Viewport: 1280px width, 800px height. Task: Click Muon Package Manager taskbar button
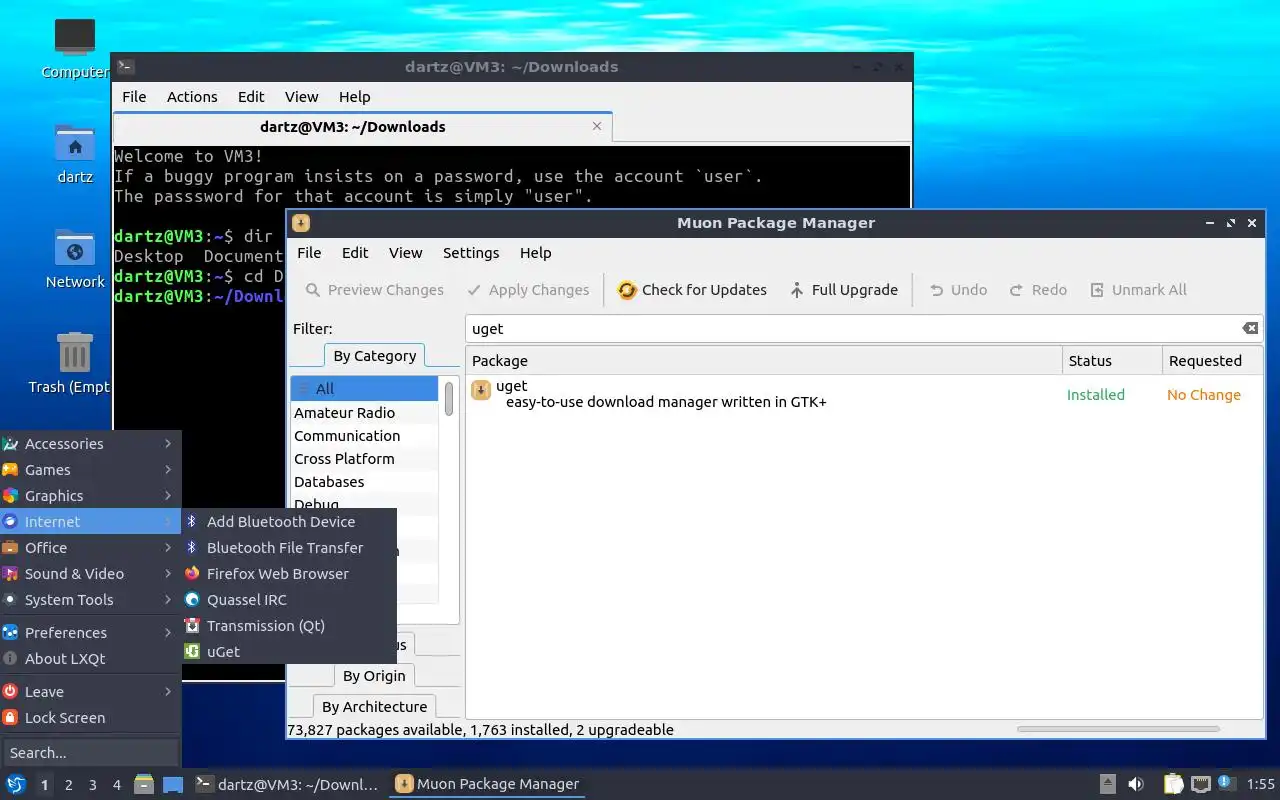click(488, 784)
